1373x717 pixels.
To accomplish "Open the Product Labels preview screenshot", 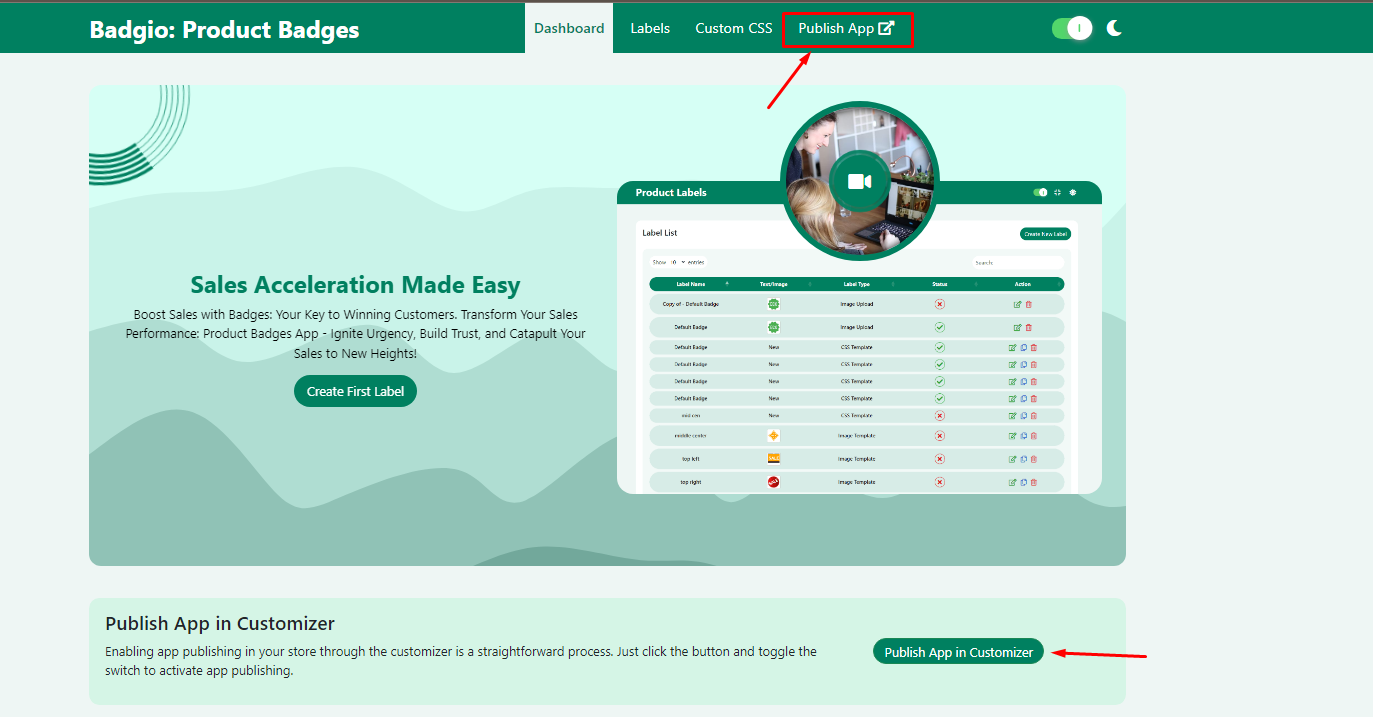I will point(859,337).
